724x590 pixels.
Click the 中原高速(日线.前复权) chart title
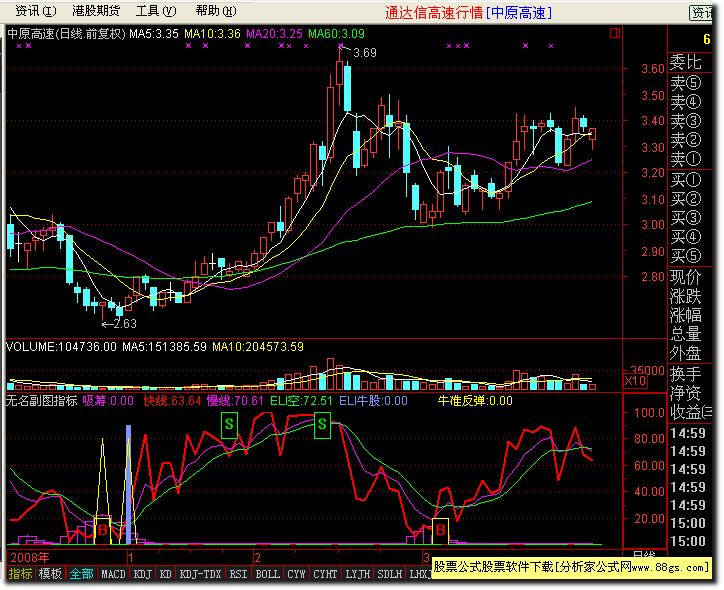66,34
